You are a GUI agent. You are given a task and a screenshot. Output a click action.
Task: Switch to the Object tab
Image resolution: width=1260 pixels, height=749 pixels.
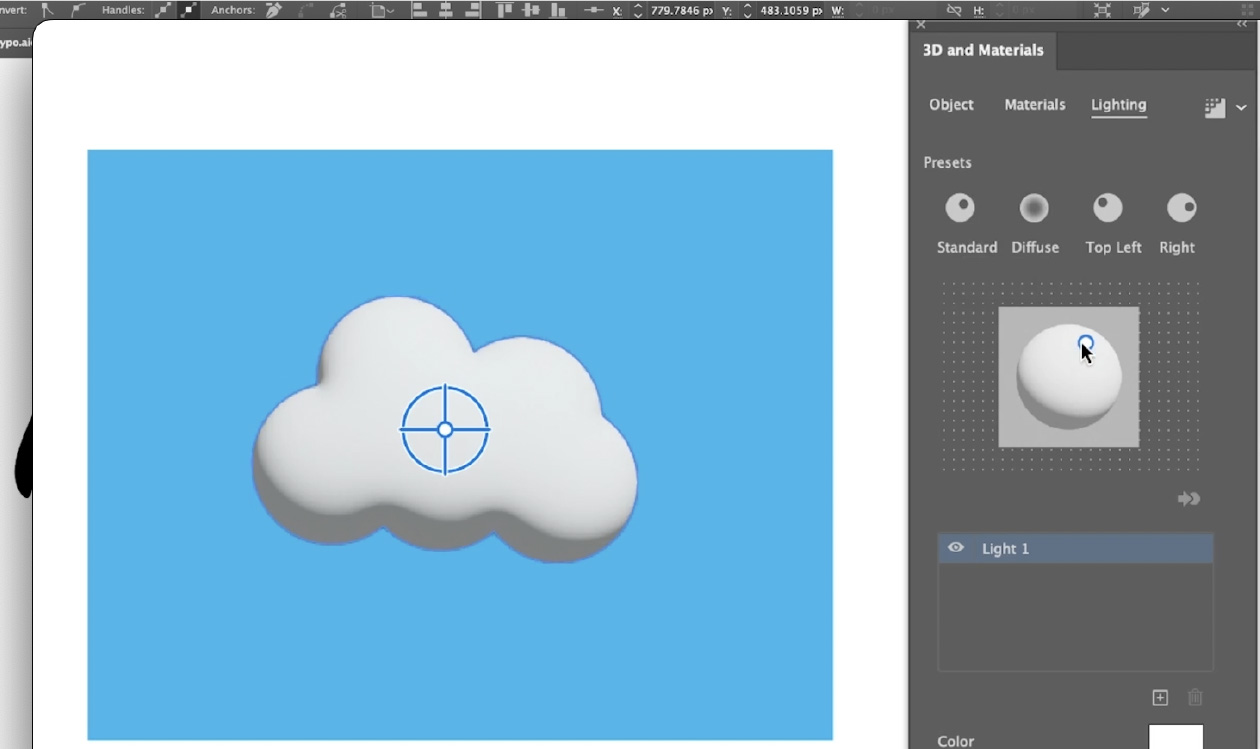click(x=951, y=104)
